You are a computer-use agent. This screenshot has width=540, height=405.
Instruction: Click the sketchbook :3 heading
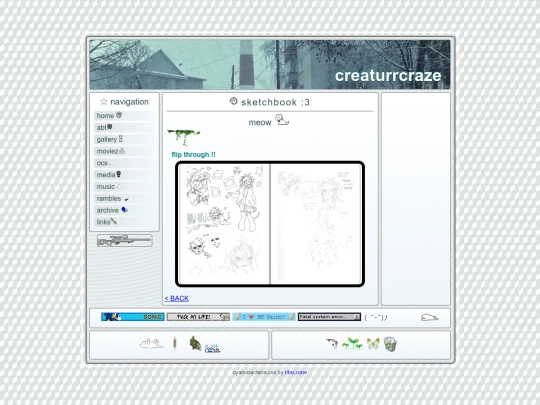click(276, 102)
